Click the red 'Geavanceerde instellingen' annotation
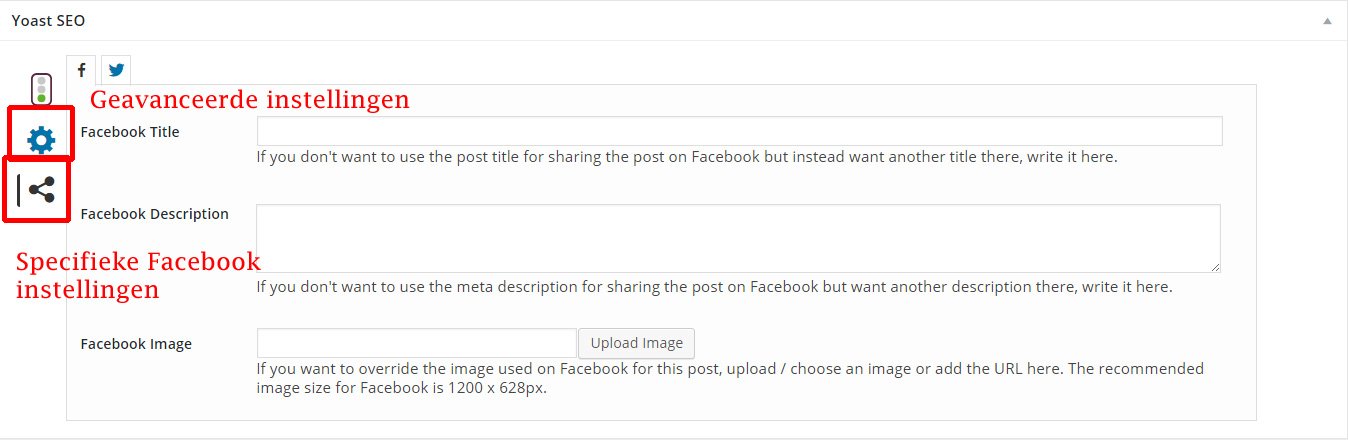 pos(250,100)
